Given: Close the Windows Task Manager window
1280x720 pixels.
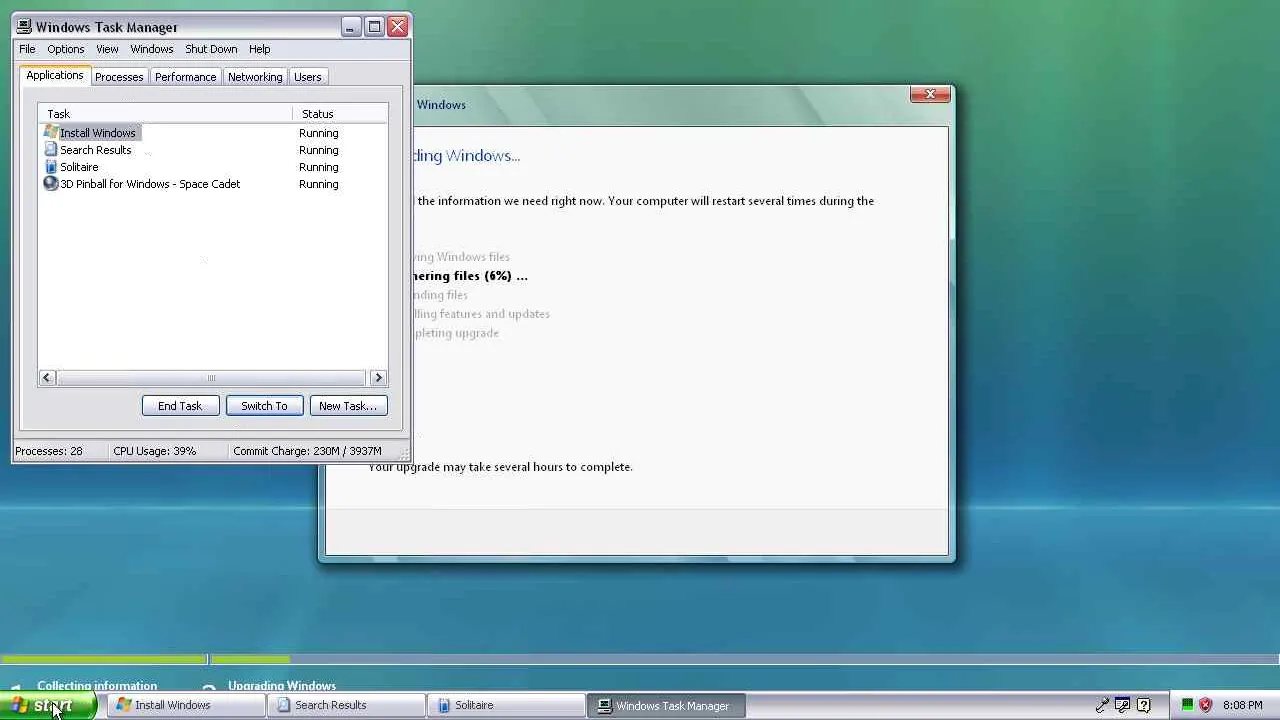Looking at the screenshot, I should (x=398, y=27).
